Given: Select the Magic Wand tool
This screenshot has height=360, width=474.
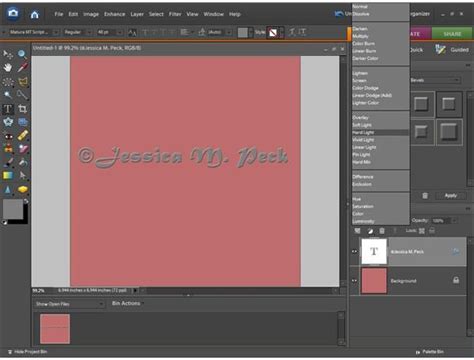Looking at the screenshot, I should (8, 95).
